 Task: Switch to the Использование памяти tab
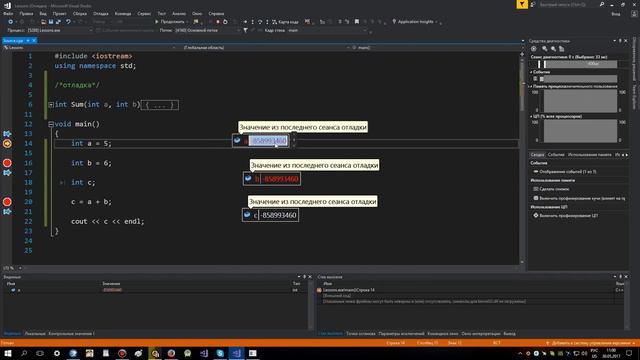590,155
